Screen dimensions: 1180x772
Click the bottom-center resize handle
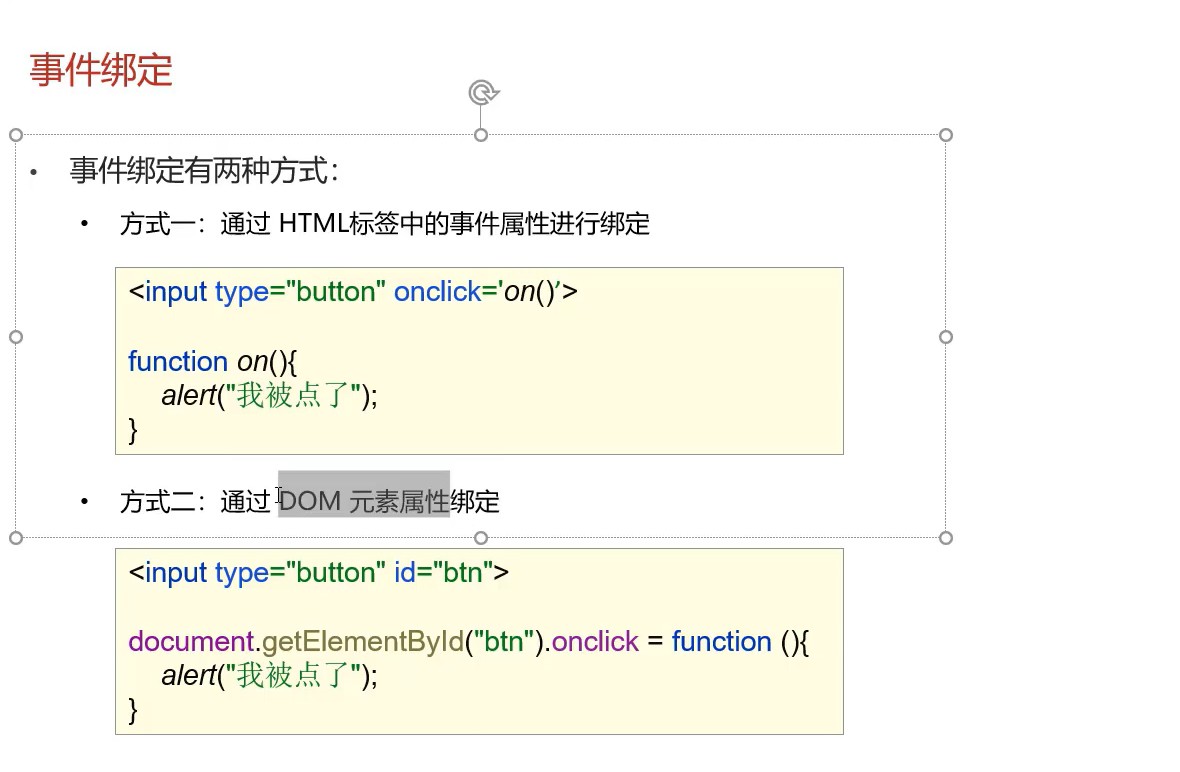(x=481, y=538)
